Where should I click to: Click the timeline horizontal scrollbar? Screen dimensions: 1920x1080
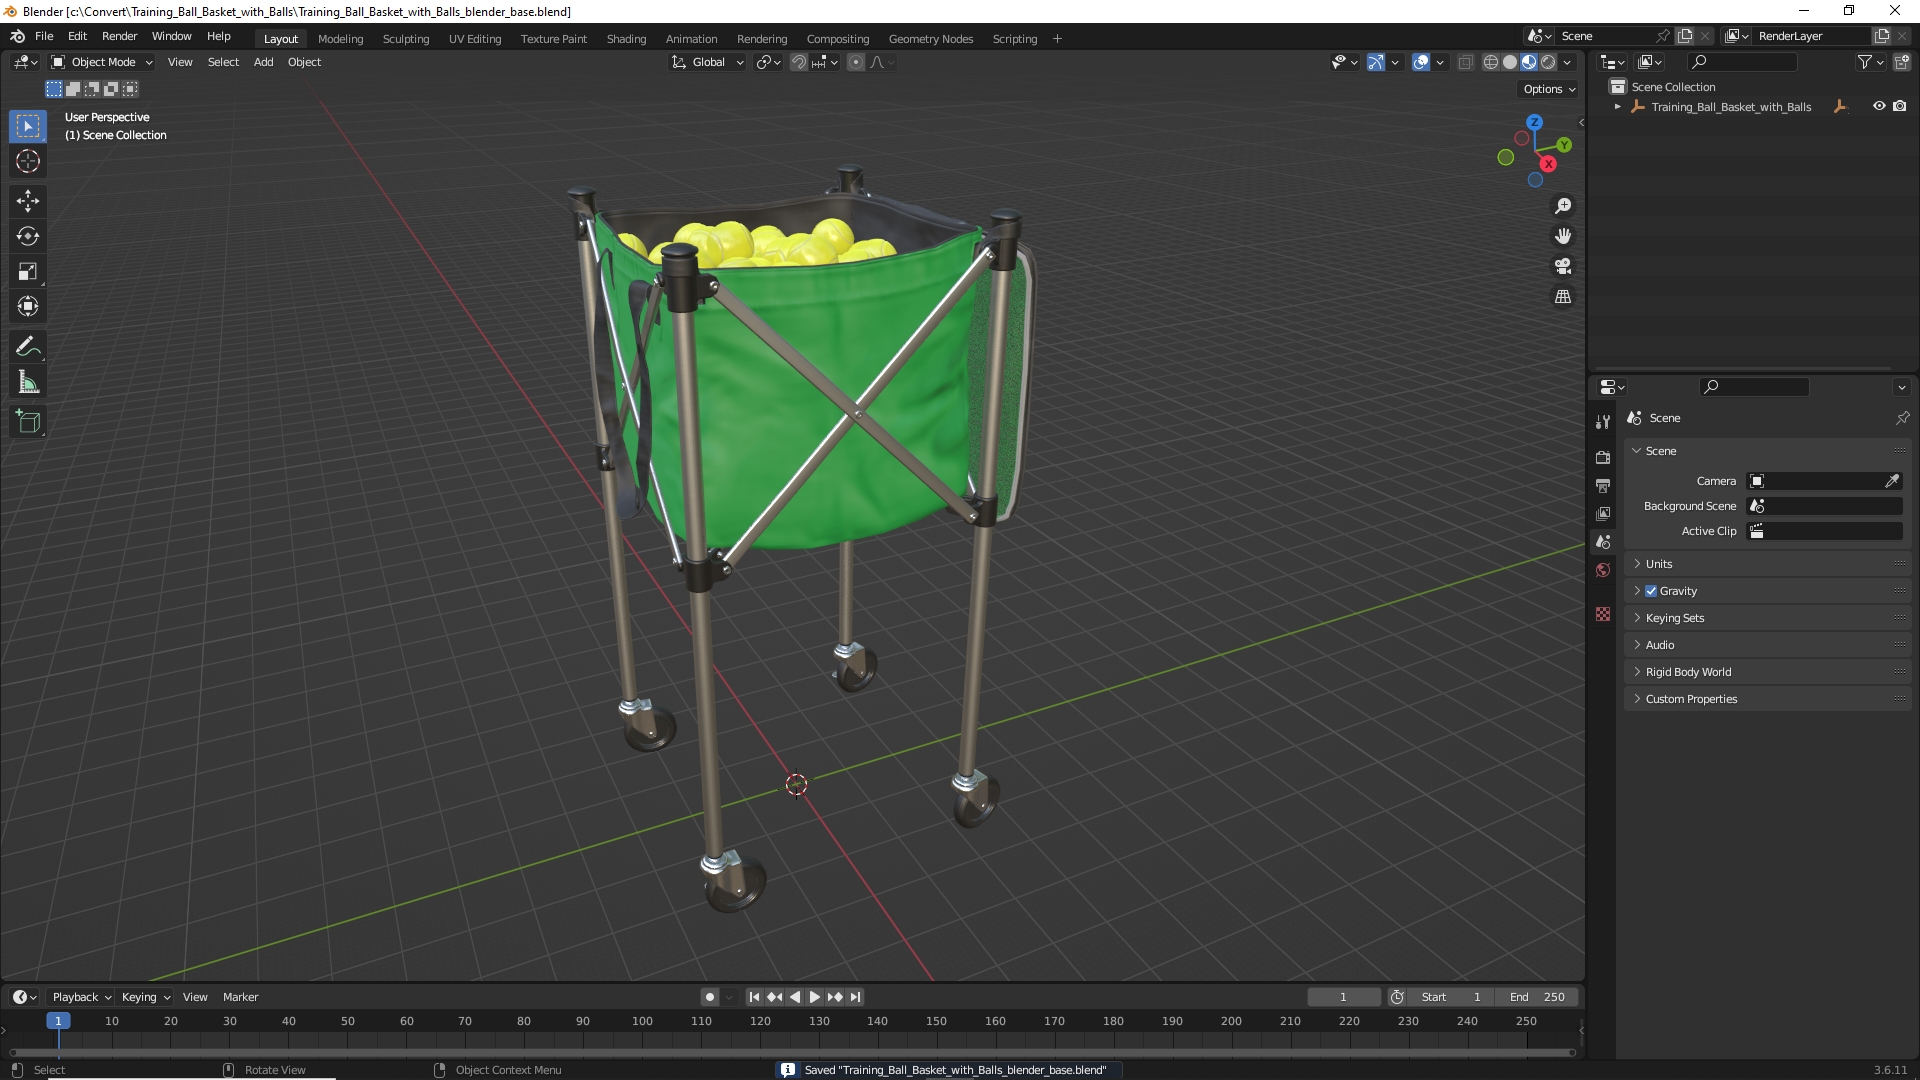coord(793,1052)
